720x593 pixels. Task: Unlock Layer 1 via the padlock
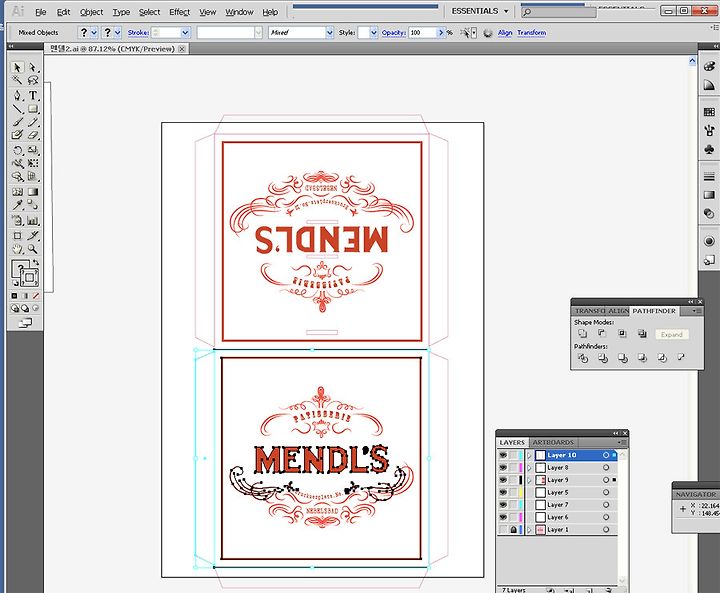coord(513,530)
